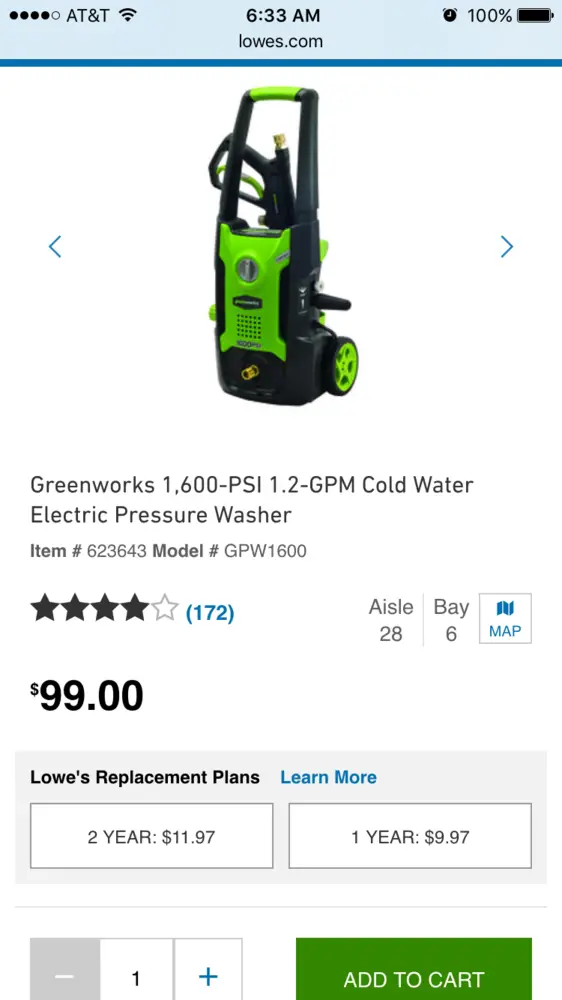Show the previous product image

coord(55,247)
